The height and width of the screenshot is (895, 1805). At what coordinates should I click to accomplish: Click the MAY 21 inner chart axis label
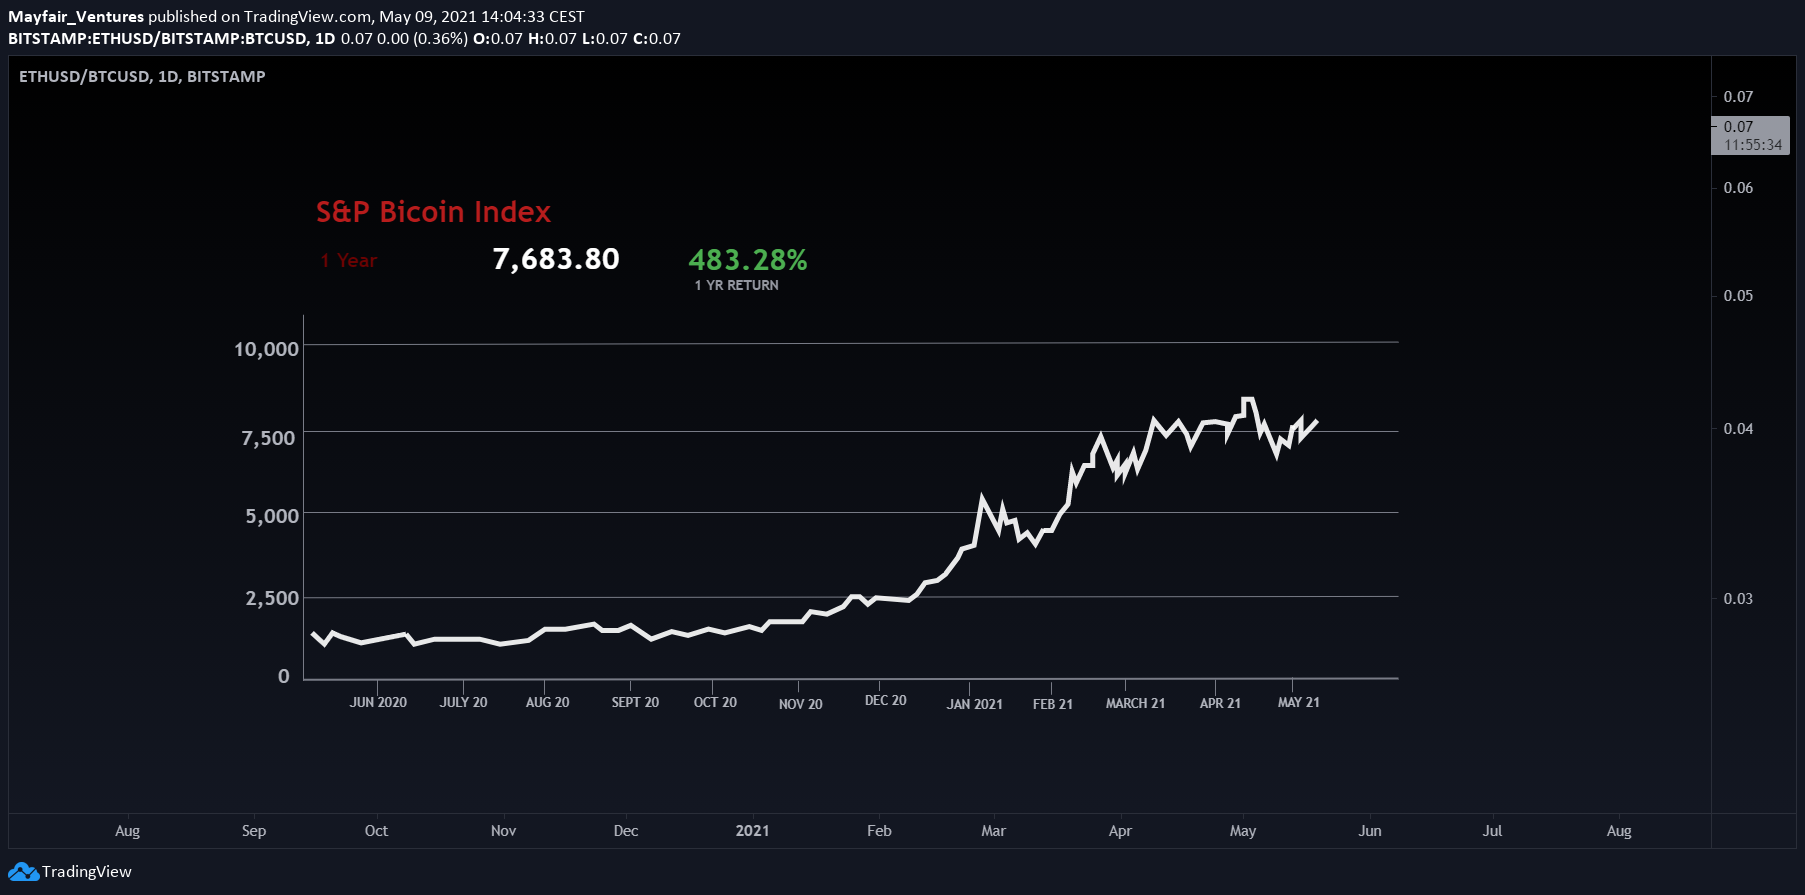coord(1298,702)
